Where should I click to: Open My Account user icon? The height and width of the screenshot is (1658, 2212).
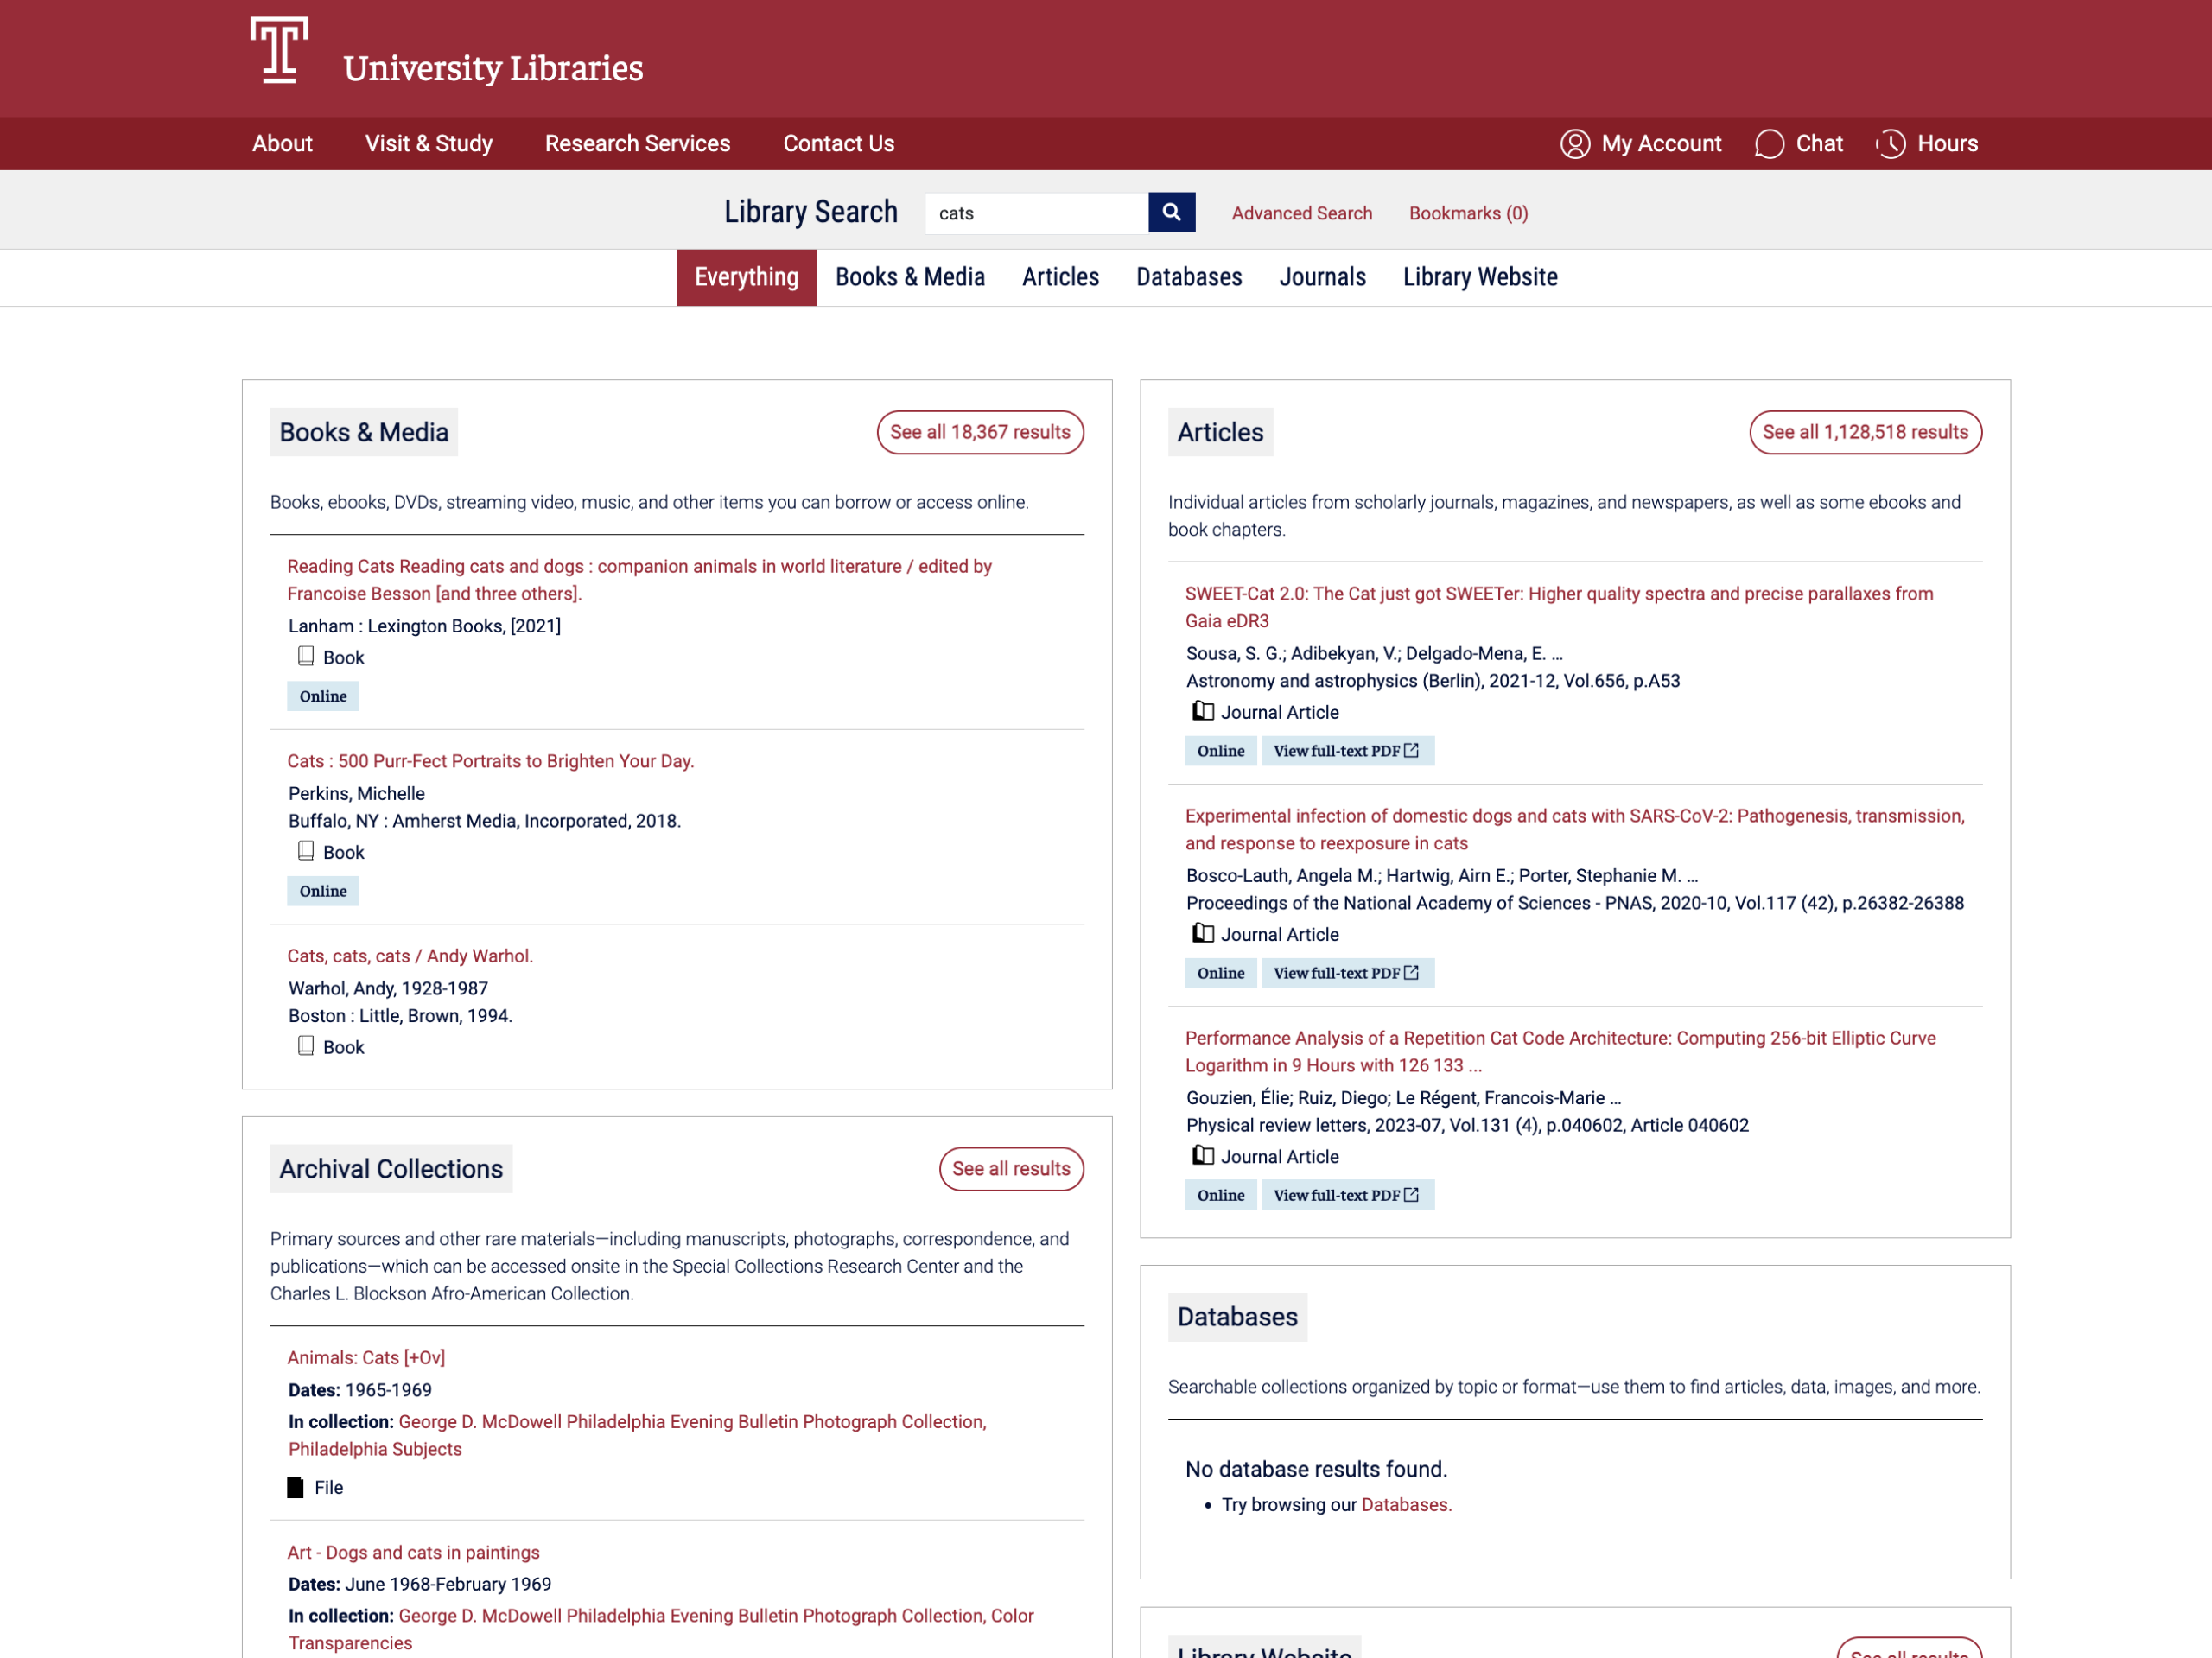point(1574,144)
